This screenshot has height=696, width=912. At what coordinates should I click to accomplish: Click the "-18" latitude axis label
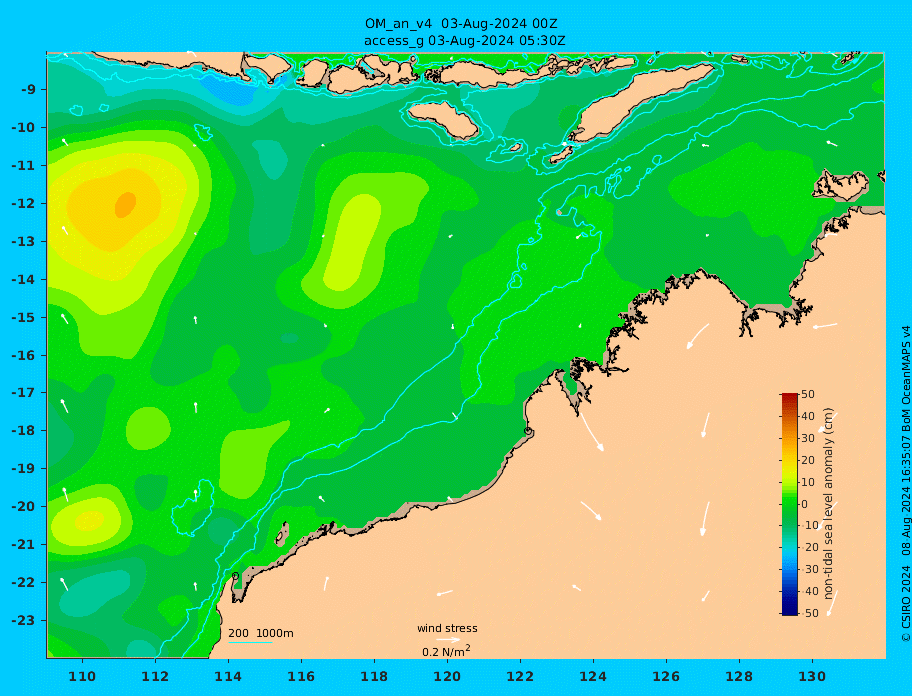pos(23,431)
